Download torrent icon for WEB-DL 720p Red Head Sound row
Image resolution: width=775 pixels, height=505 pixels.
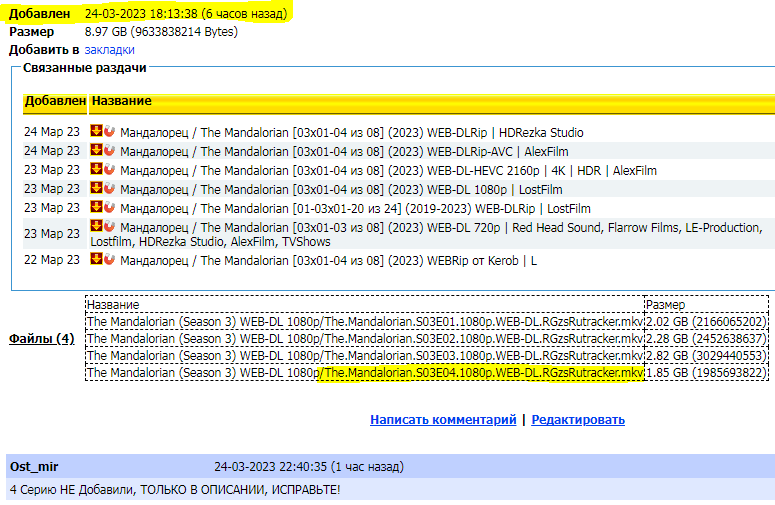tap(96, 226)
